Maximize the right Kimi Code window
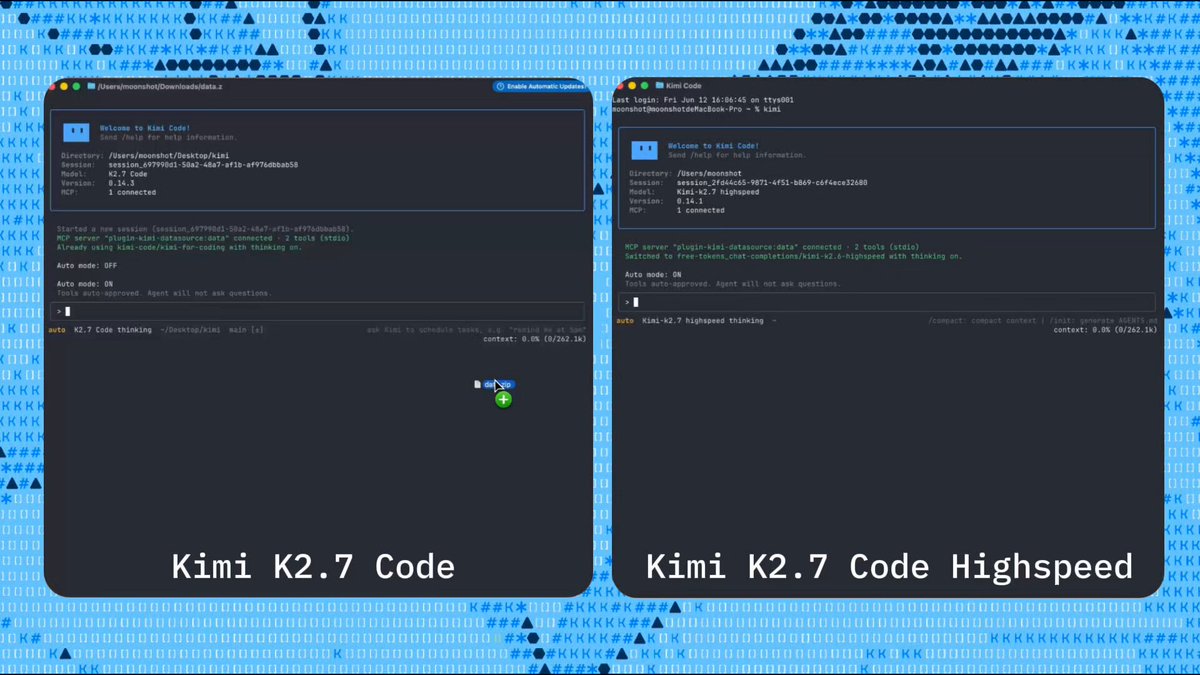The width and height of the screenshot is (1200, 675). [644, 87]
